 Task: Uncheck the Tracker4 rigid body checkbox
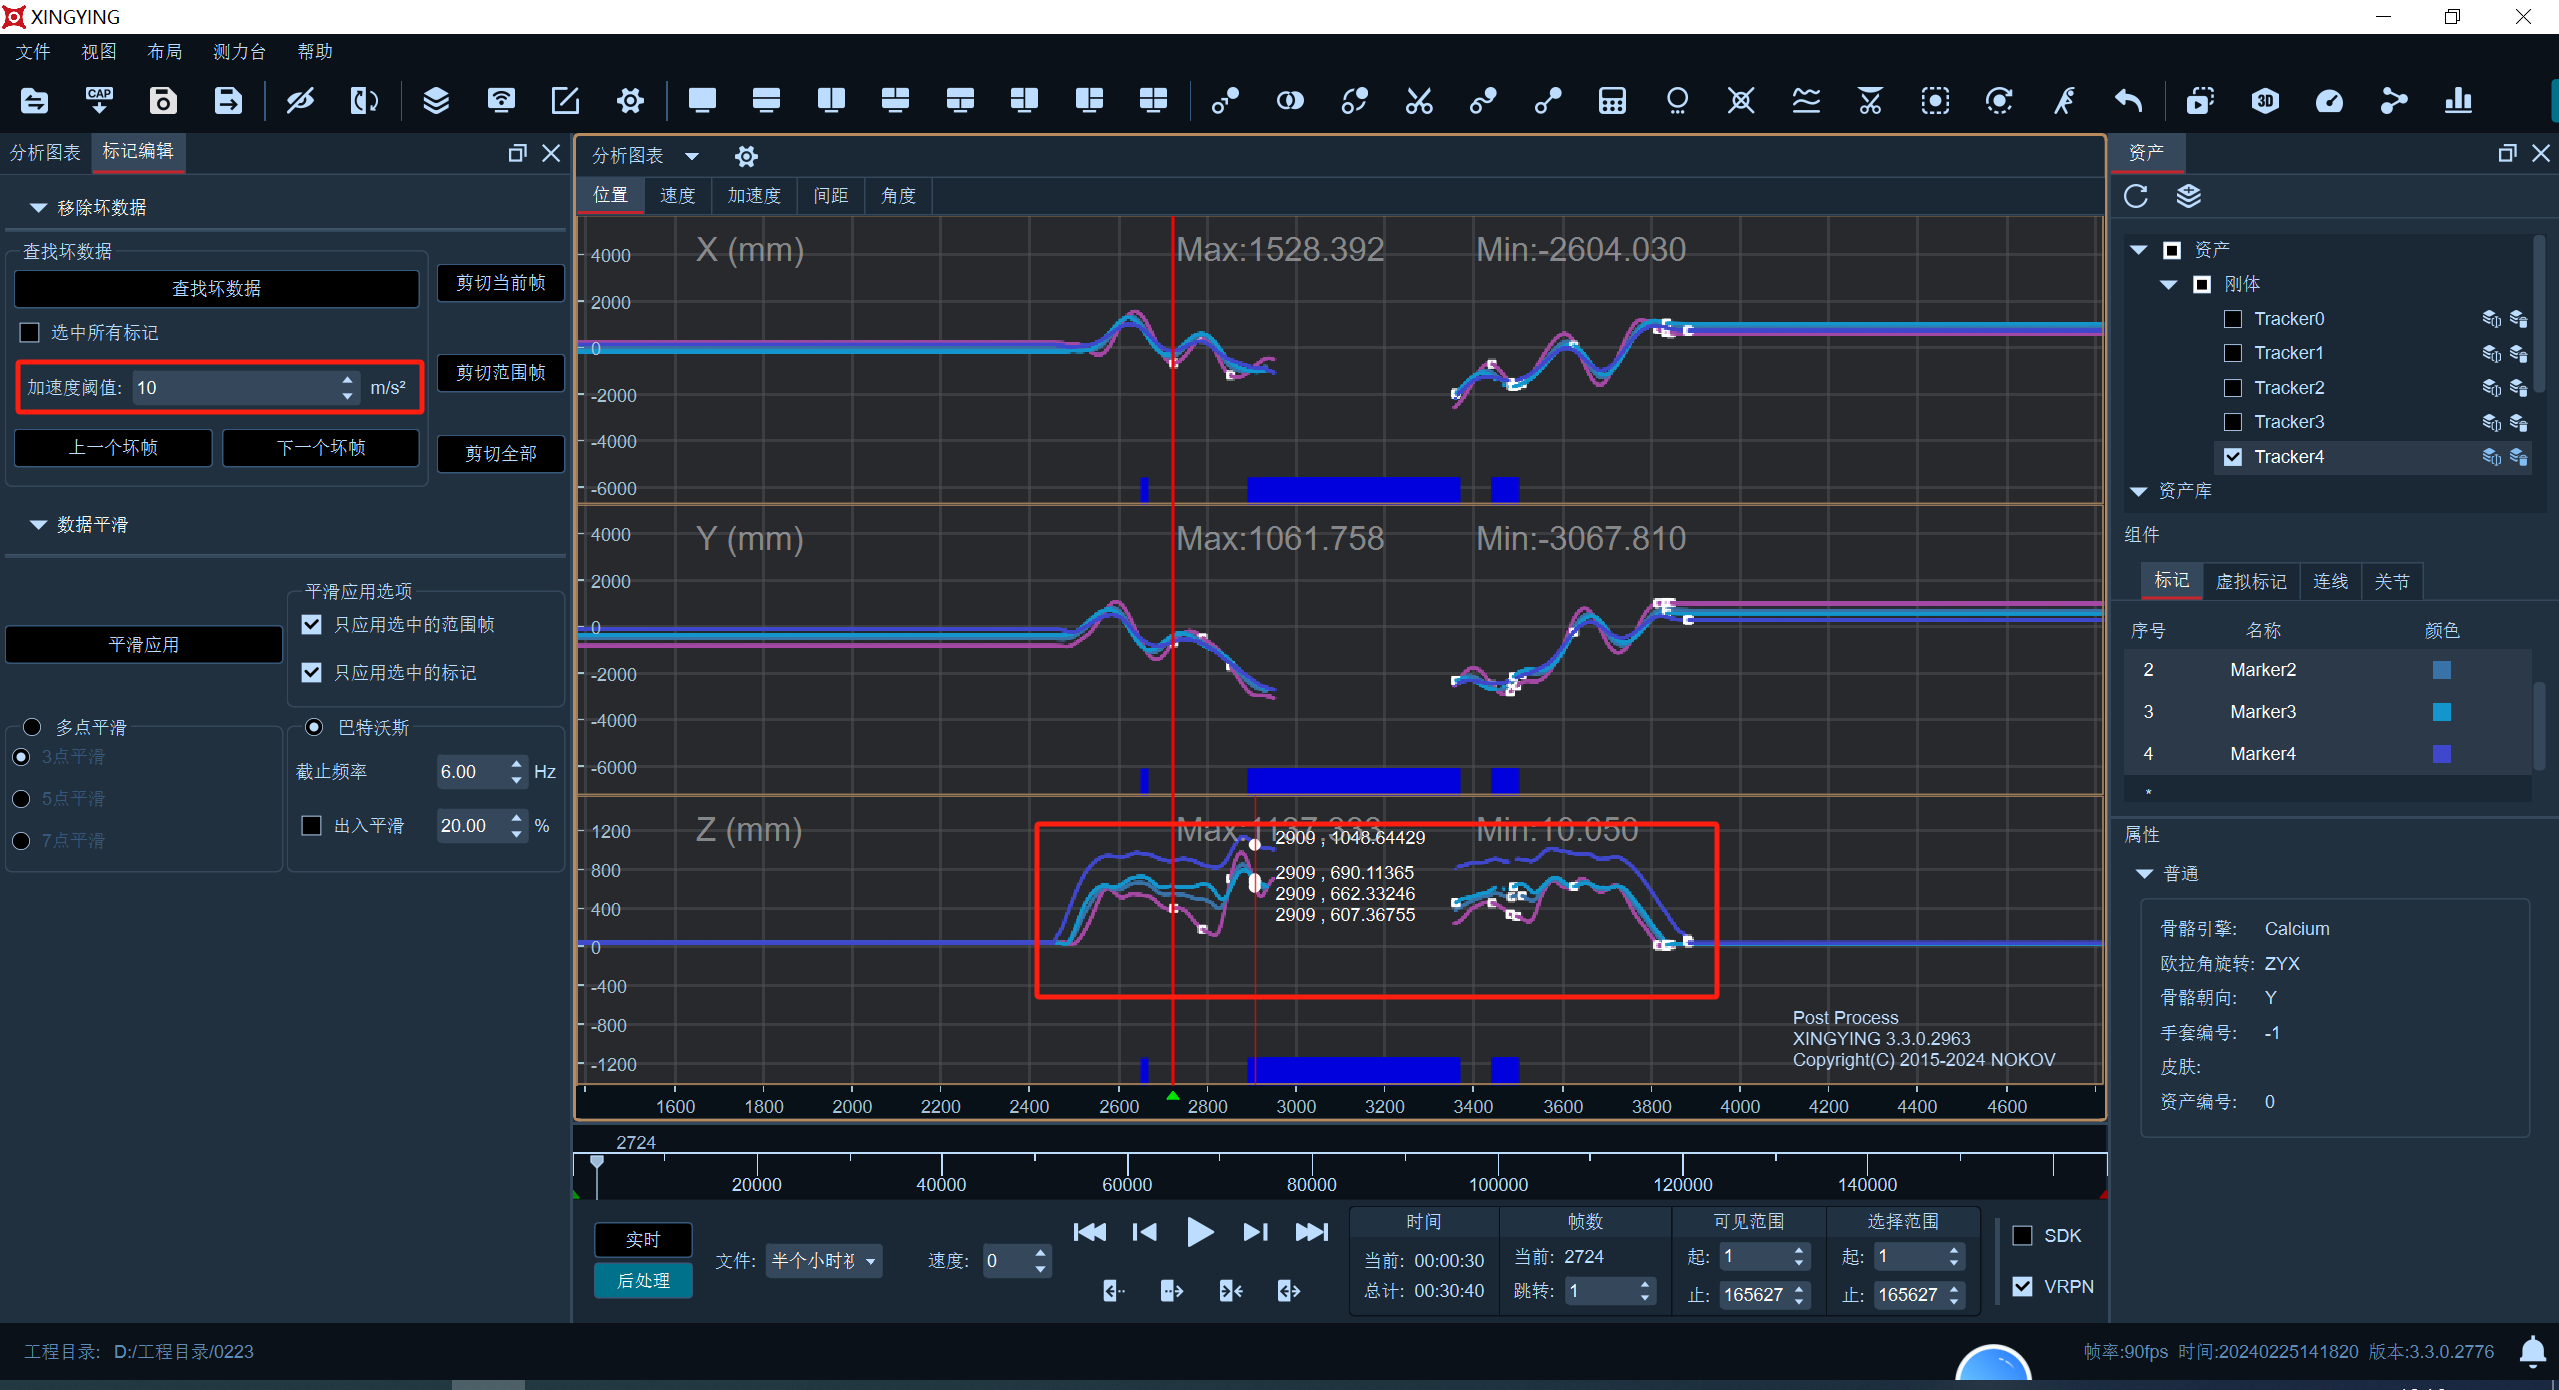[x=2233, y=457]
